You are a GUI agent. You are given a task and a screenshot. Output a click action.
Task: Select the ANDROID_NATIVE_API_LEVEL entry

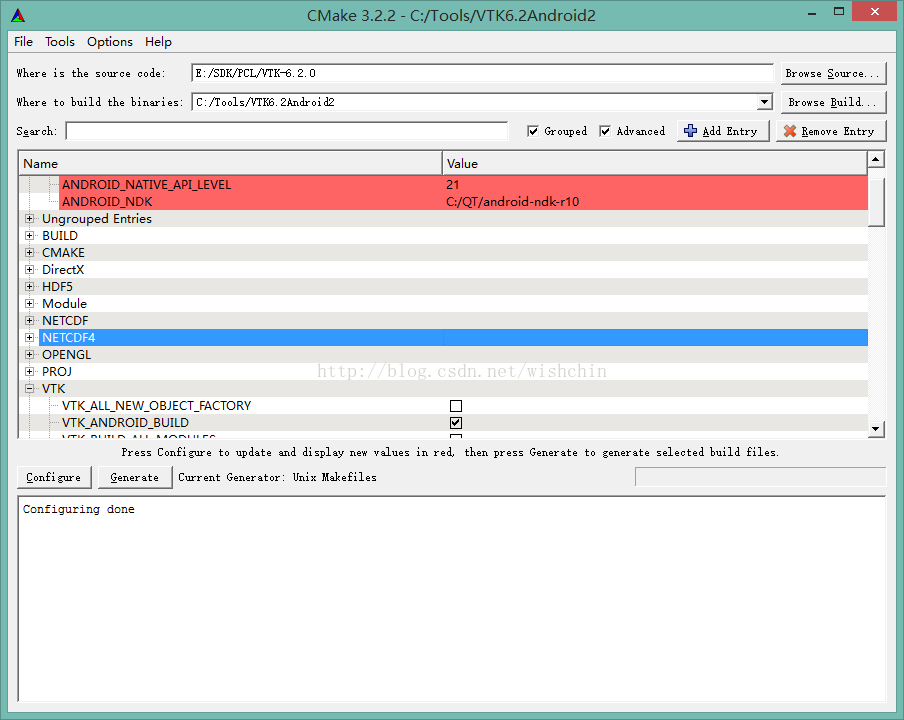click(146, 184)
